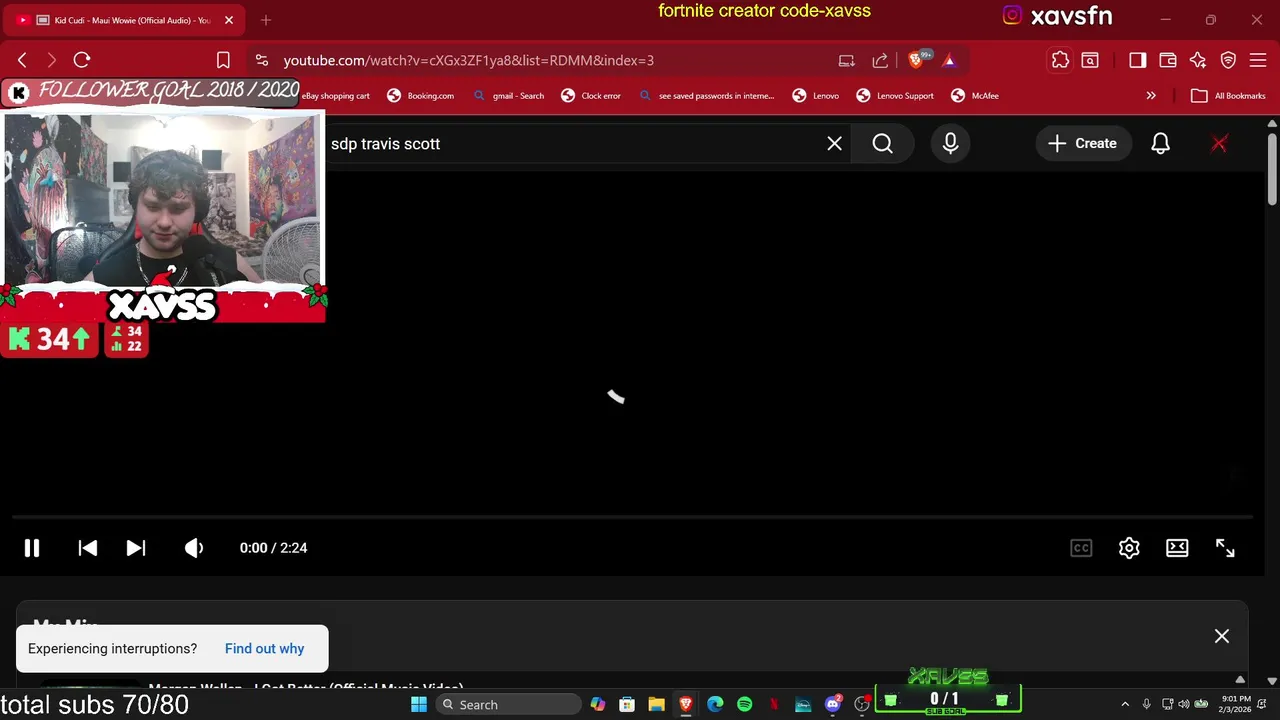Open Brave Wallet icon
Image resolution: width=1280 pixels, height=720 pixels.
[1167, 60]
